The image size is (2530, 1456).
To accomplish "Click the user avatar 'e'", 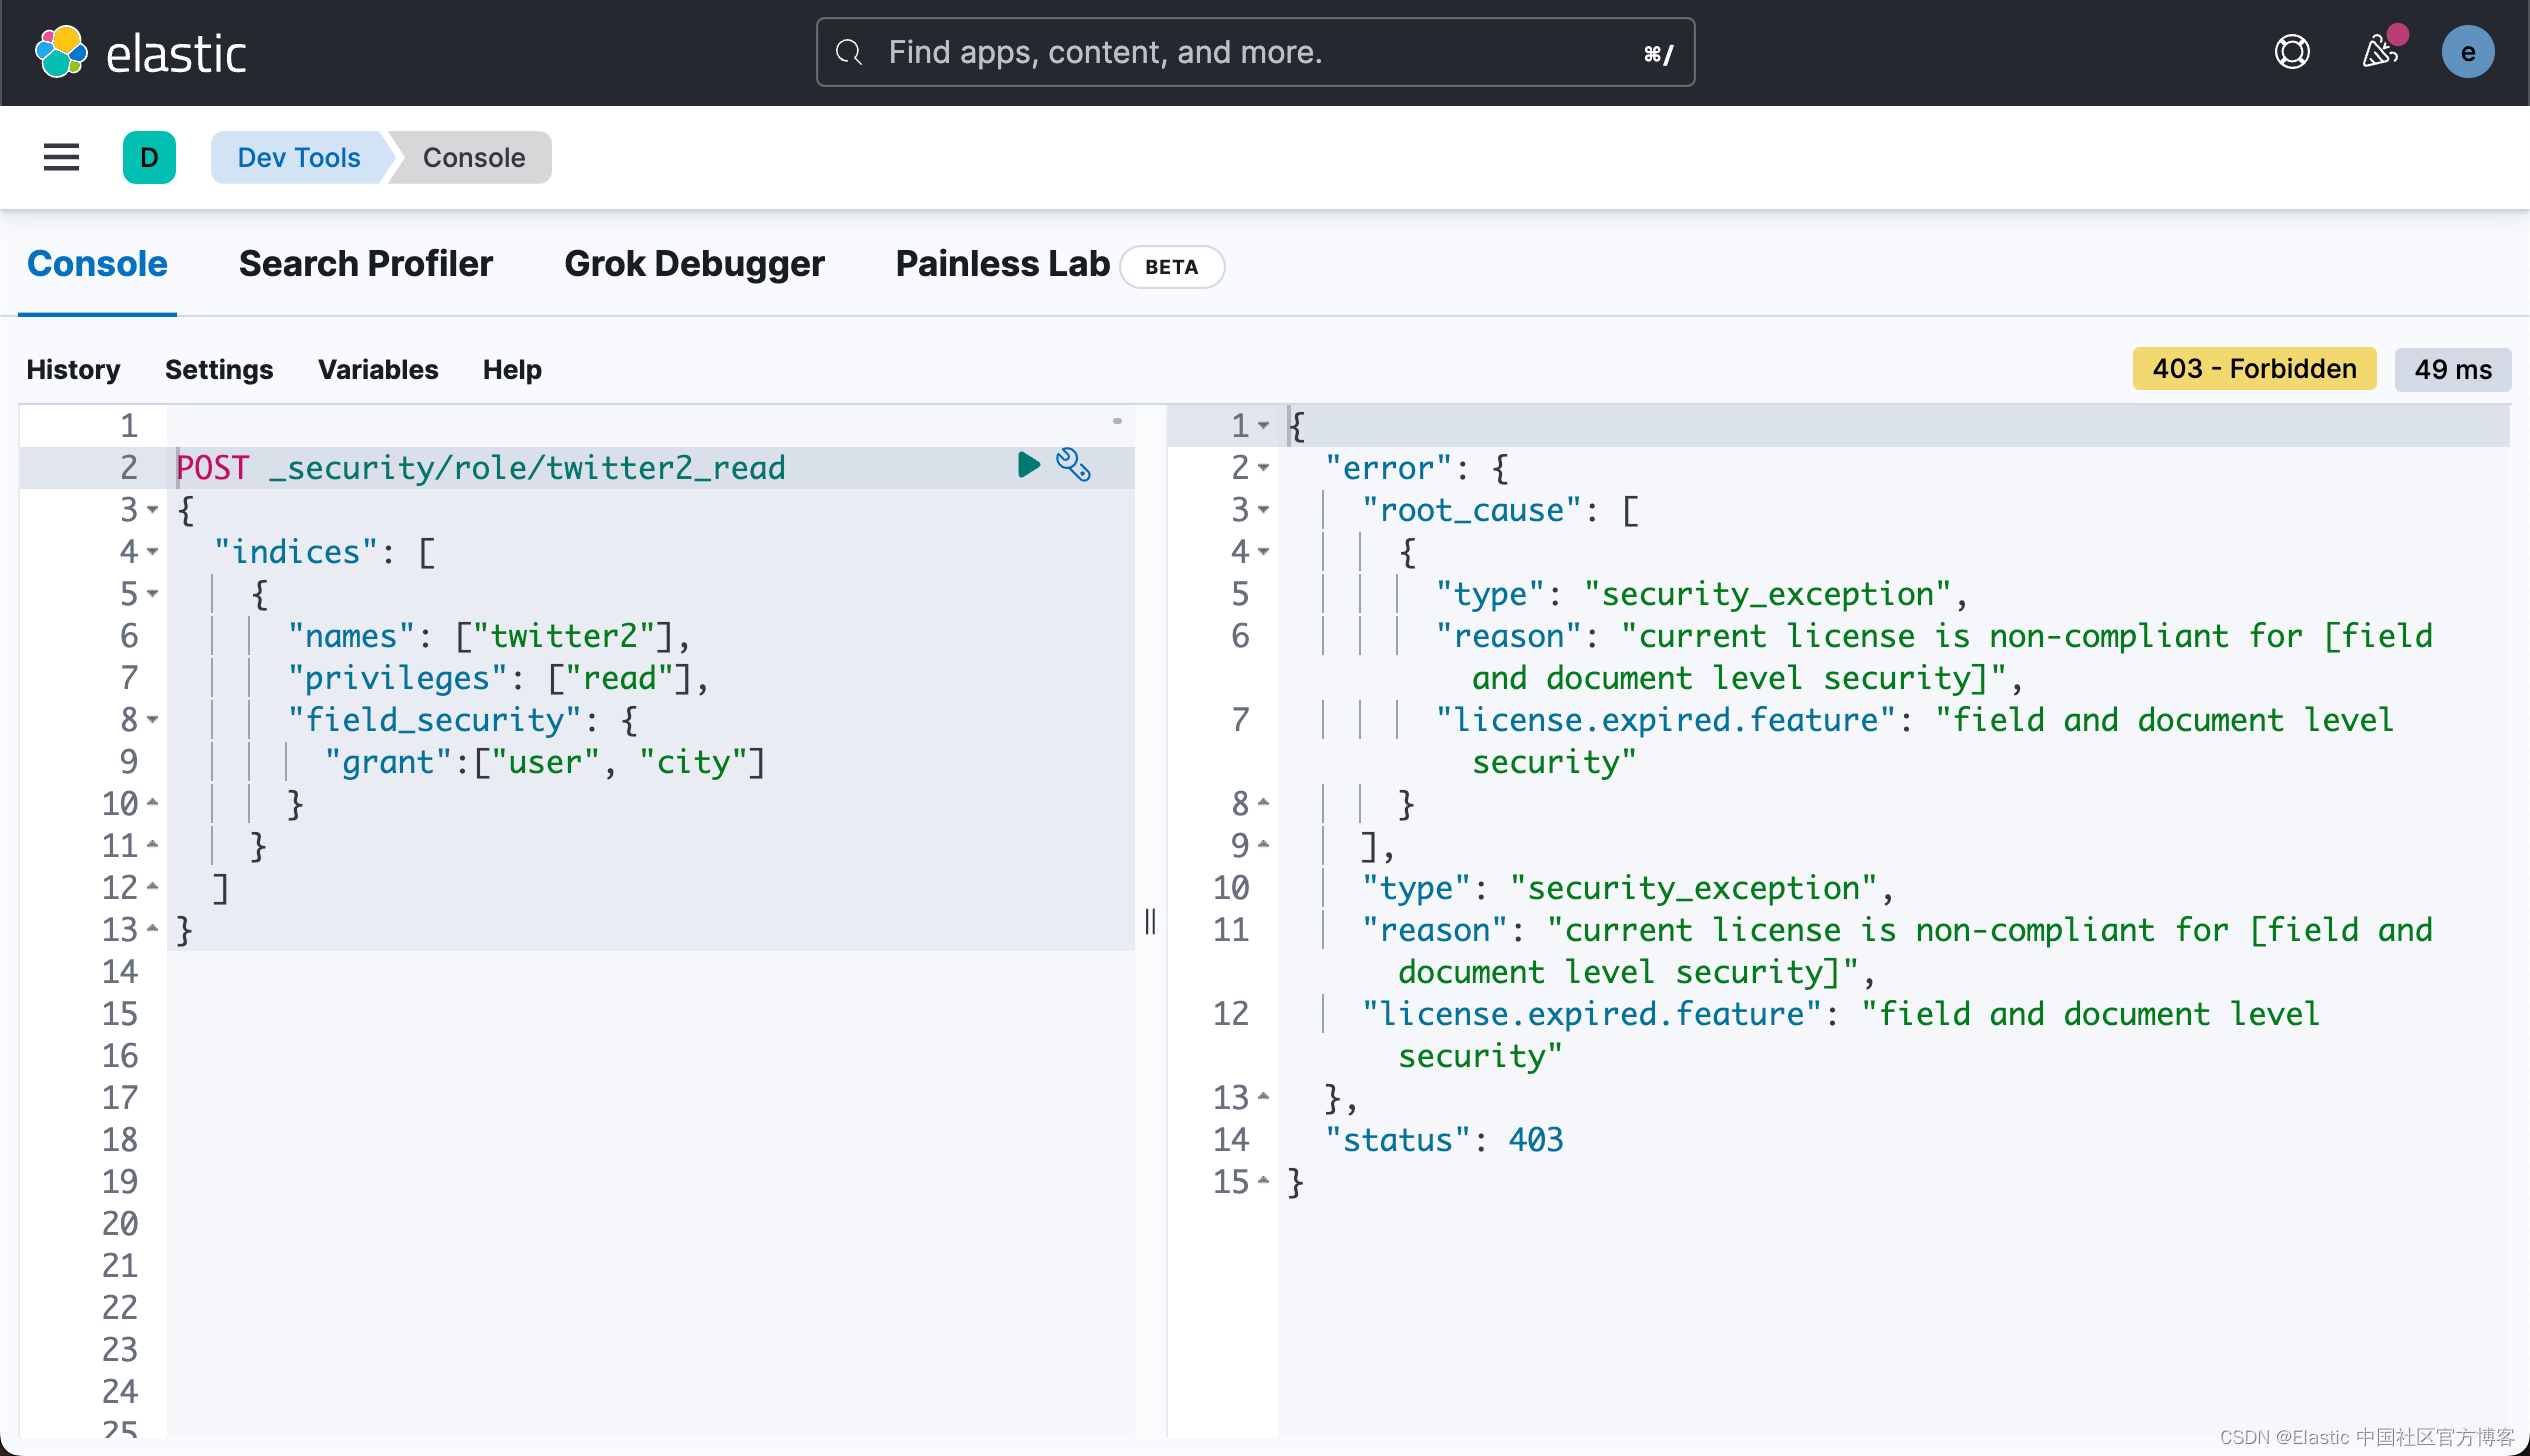I will click(2467, 52).
